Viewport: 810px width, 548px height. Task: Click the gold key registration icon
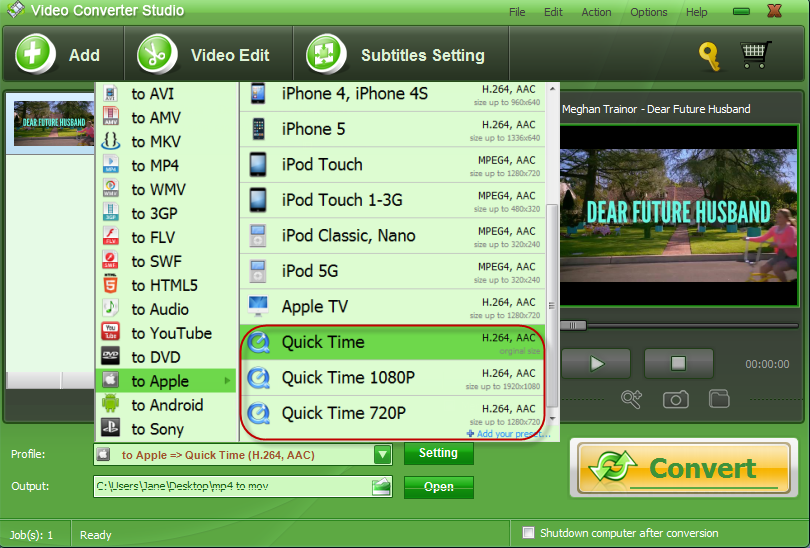coord(710,56)
